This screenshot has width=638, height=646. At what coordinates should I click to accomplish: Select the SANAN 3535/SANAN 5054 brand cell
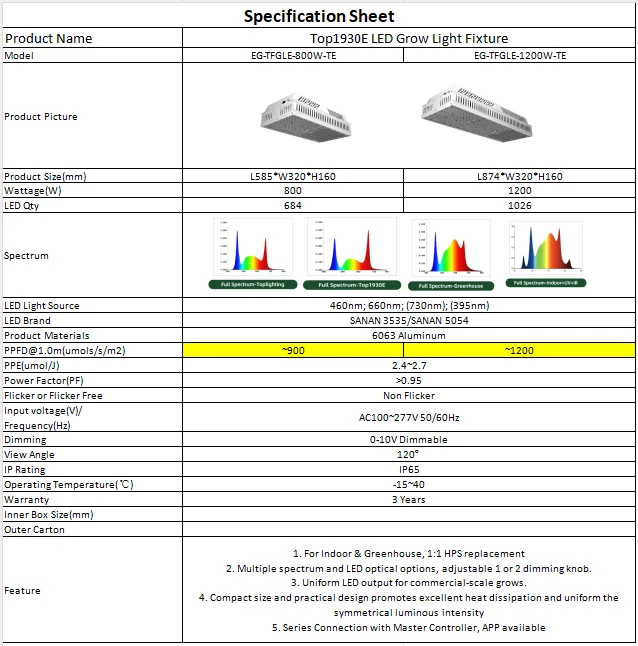tap(408, 321)
